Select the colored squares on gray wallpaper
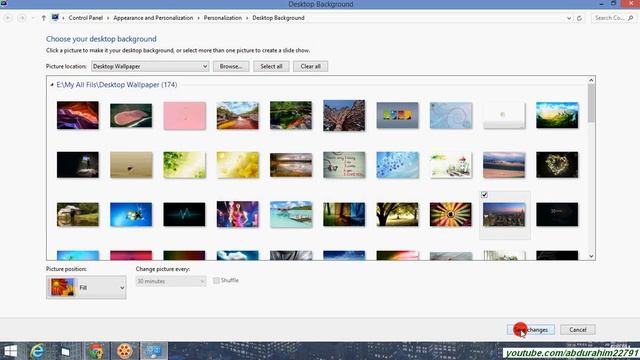 click(398, 116)
